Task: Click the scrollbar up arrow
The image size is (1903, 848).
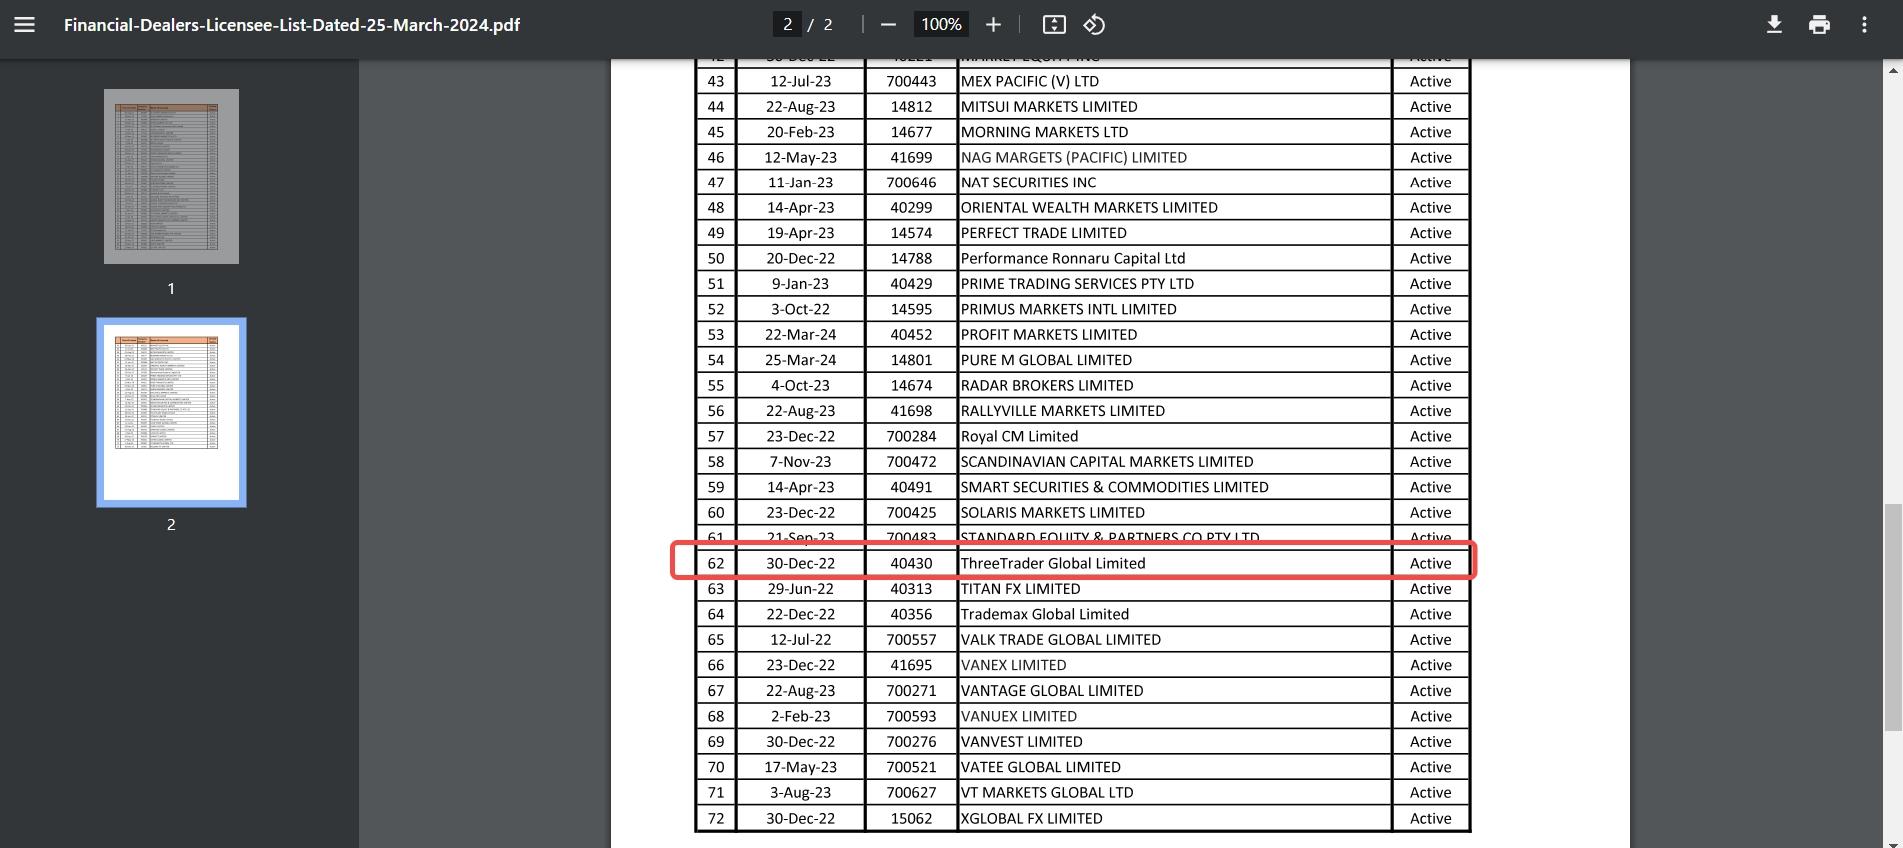Action: click(1892, 70)
